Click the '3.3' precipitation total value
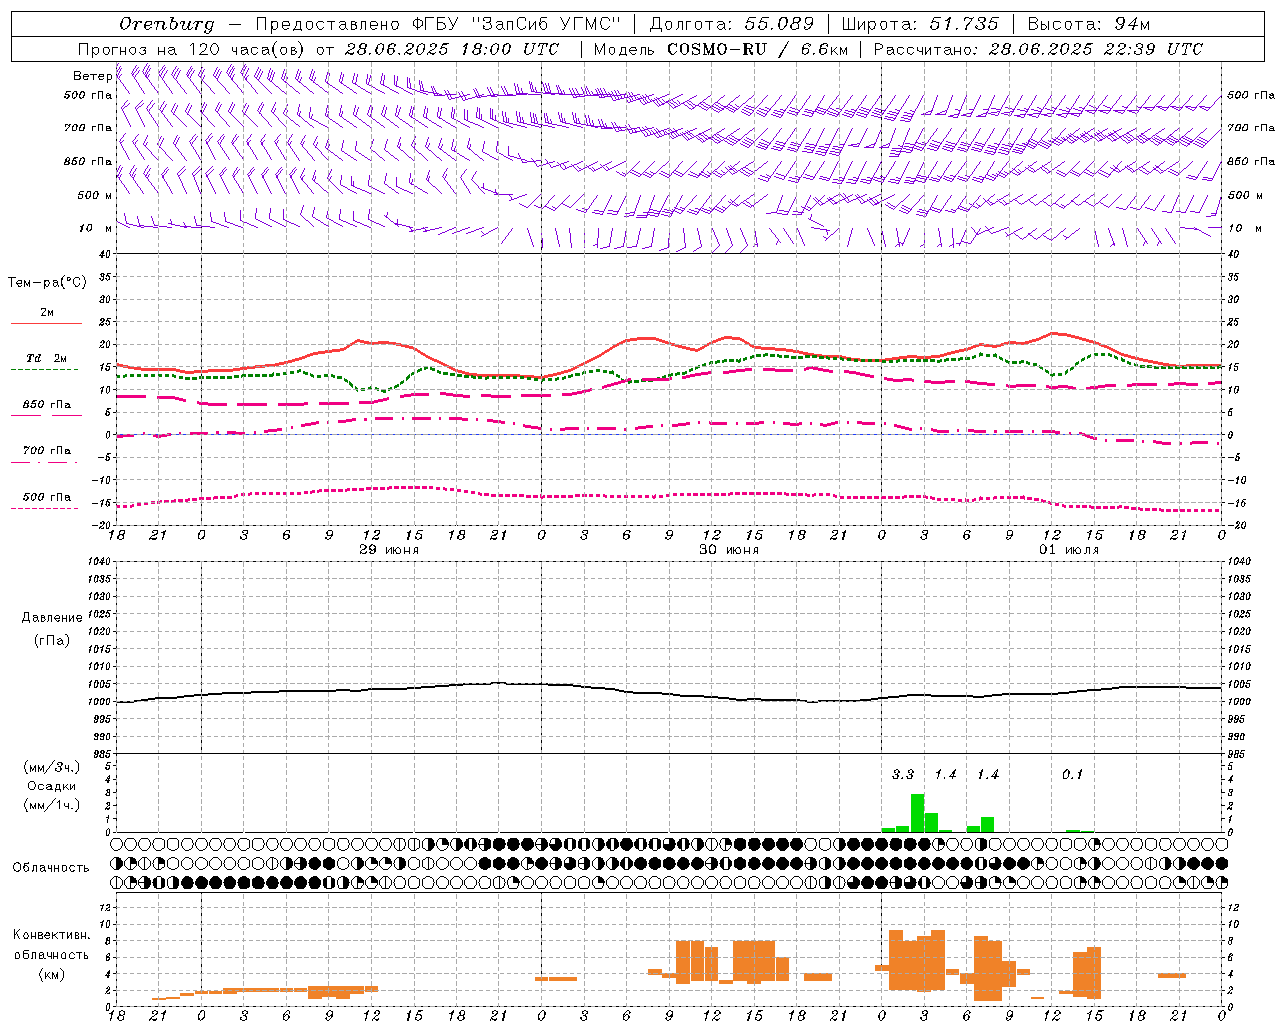 [x=903, y=774]
